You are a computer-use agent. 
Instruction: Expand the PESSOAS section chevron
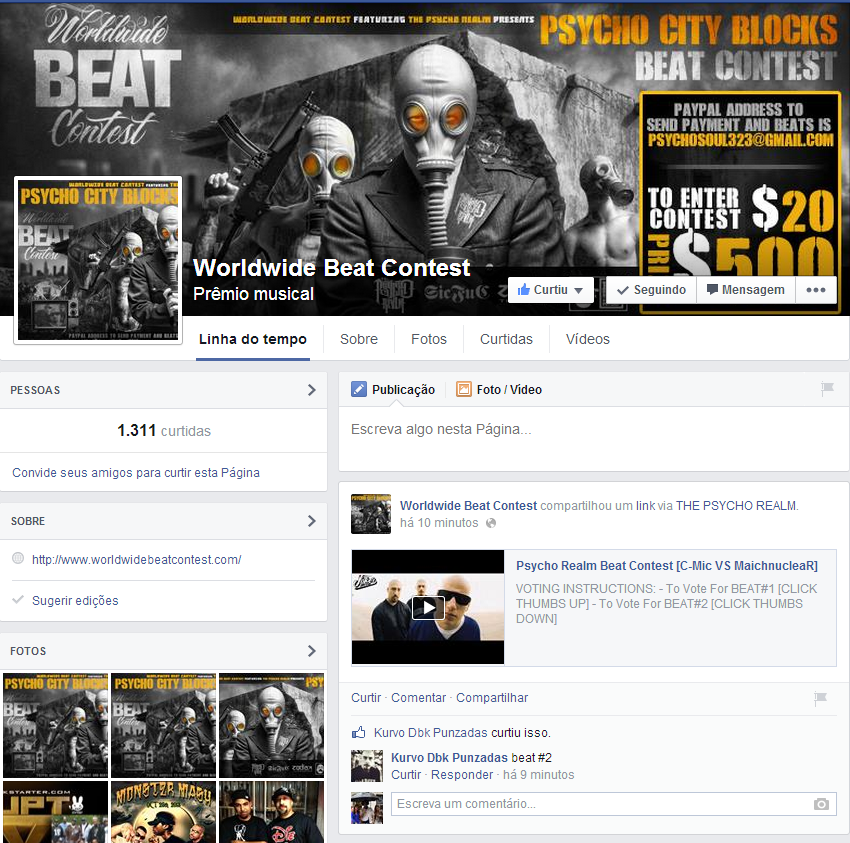(312, 390)
